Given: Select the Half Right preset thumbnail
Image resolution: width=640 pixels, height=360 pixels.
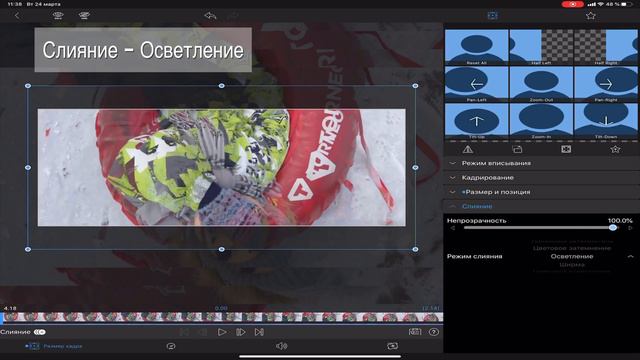Looking at the screenshot, I should (x=606, y=47).
